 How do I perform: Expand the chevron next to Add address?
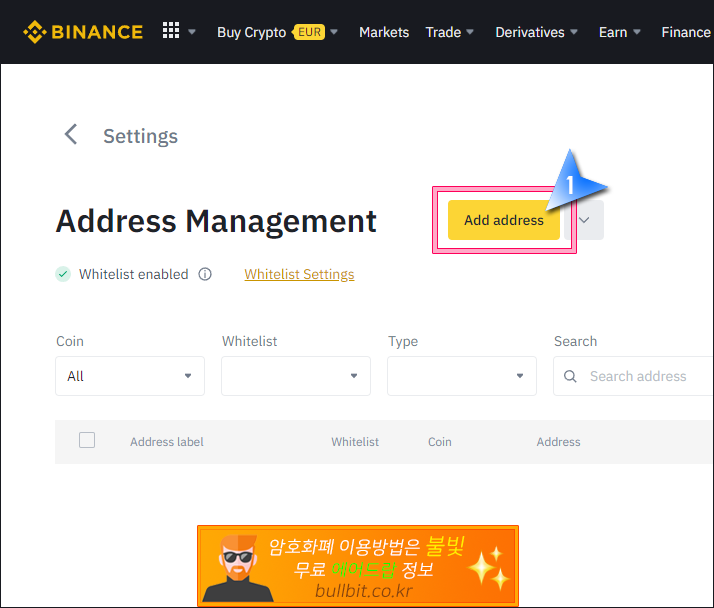tap(584, 220)
